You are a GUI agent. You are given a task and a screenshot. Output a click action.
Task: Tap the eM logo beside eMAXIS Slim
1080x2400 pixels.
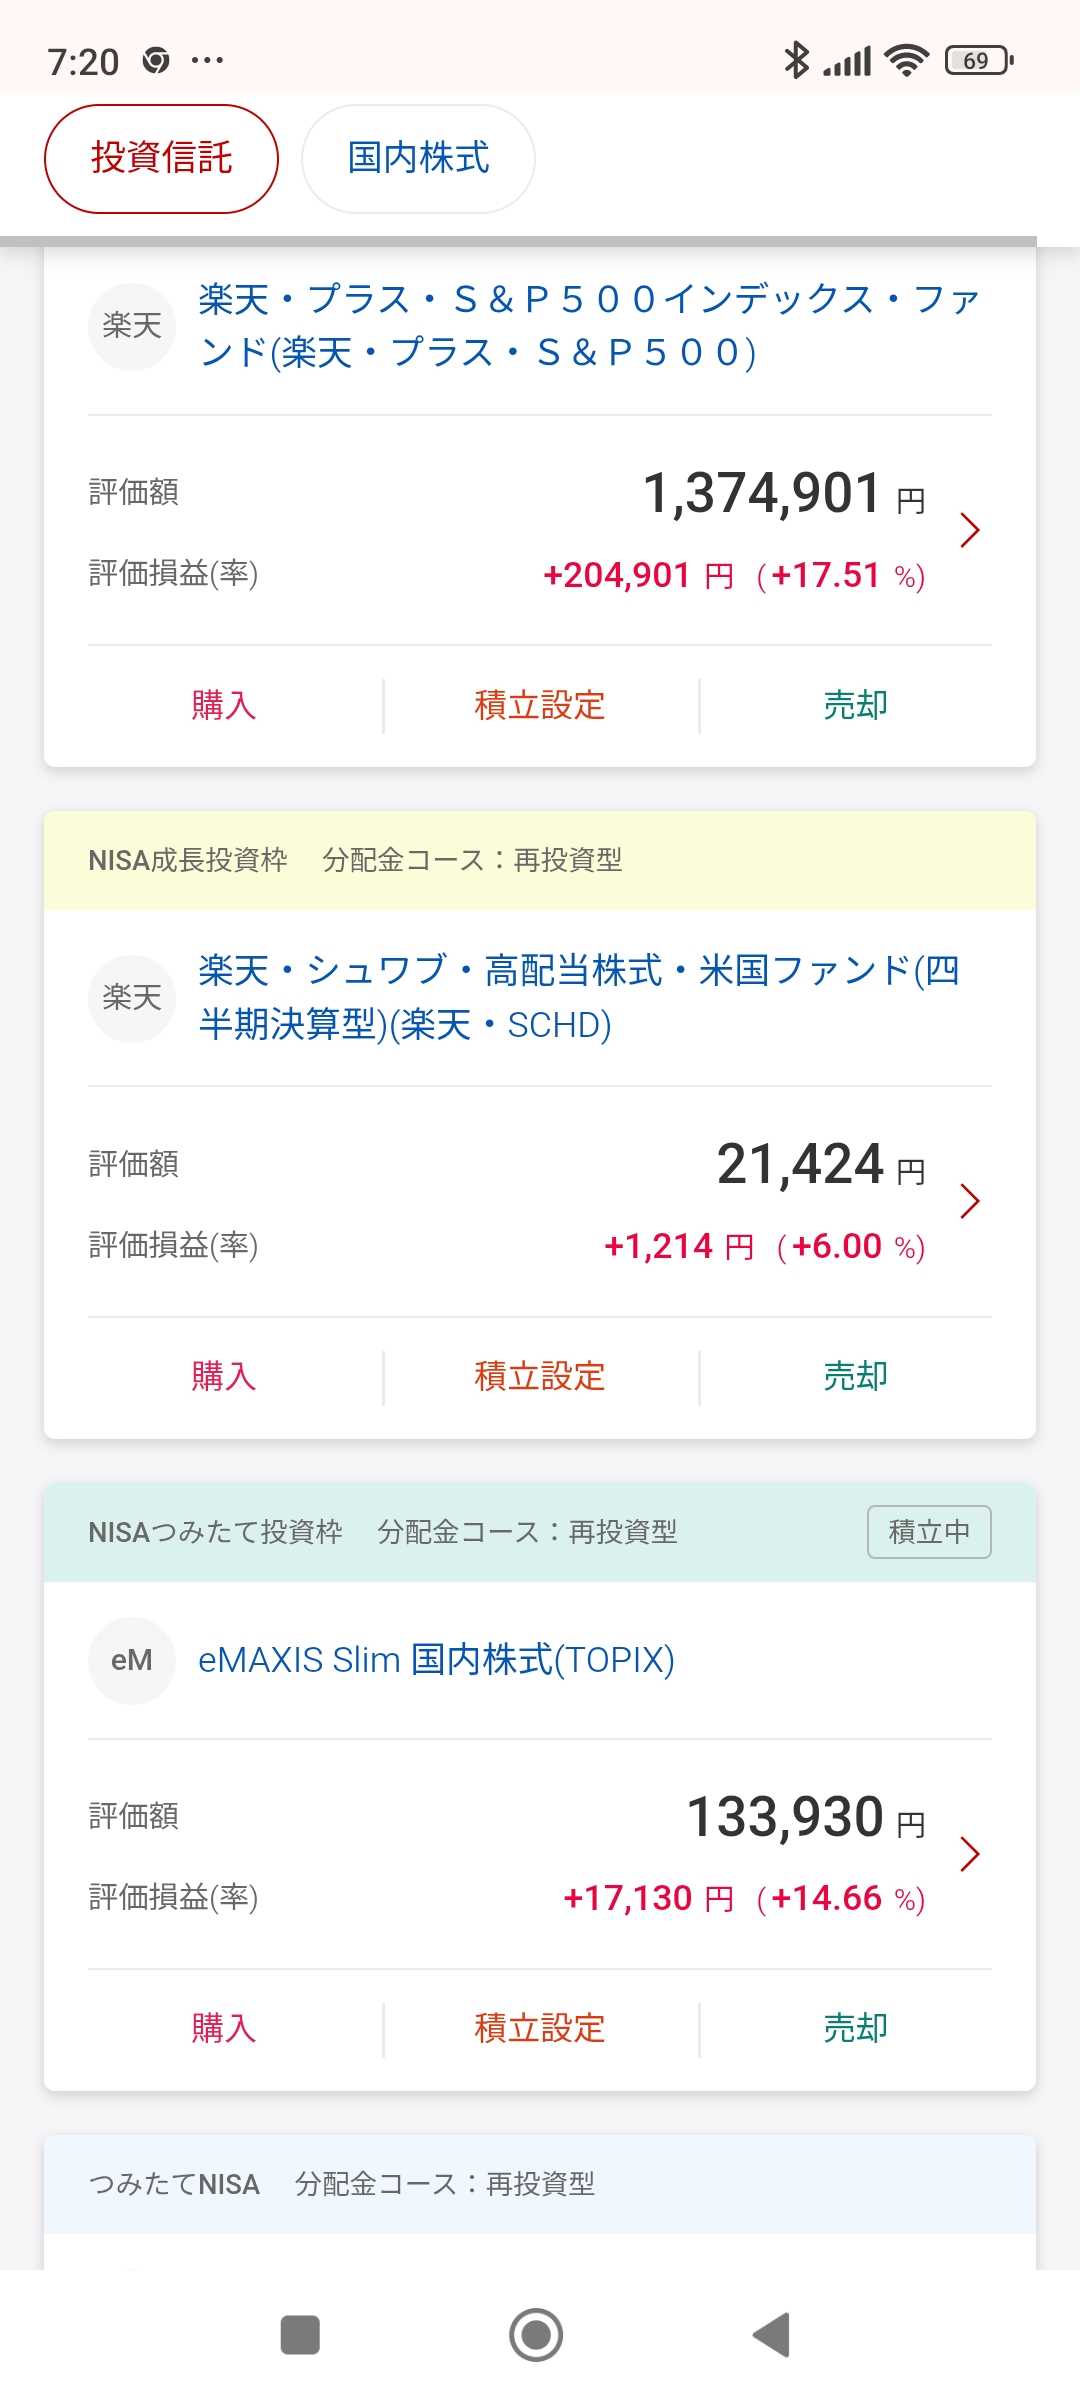point(132,1660)
